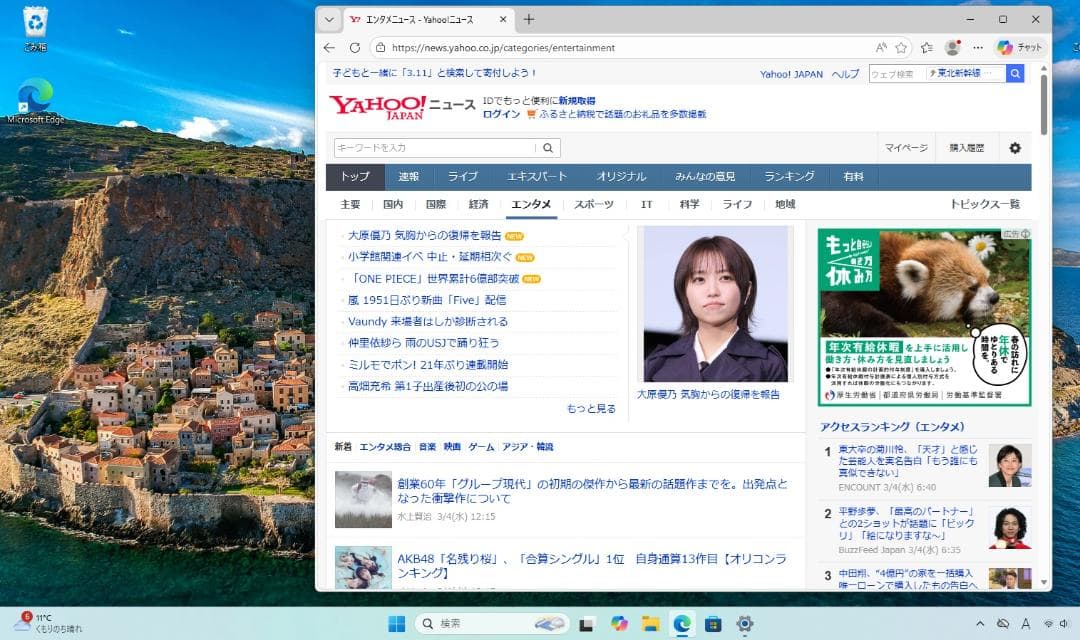Click もっと見る to show more topics
This screenshot has height=640, width=1080.
(x=591, y=409)
